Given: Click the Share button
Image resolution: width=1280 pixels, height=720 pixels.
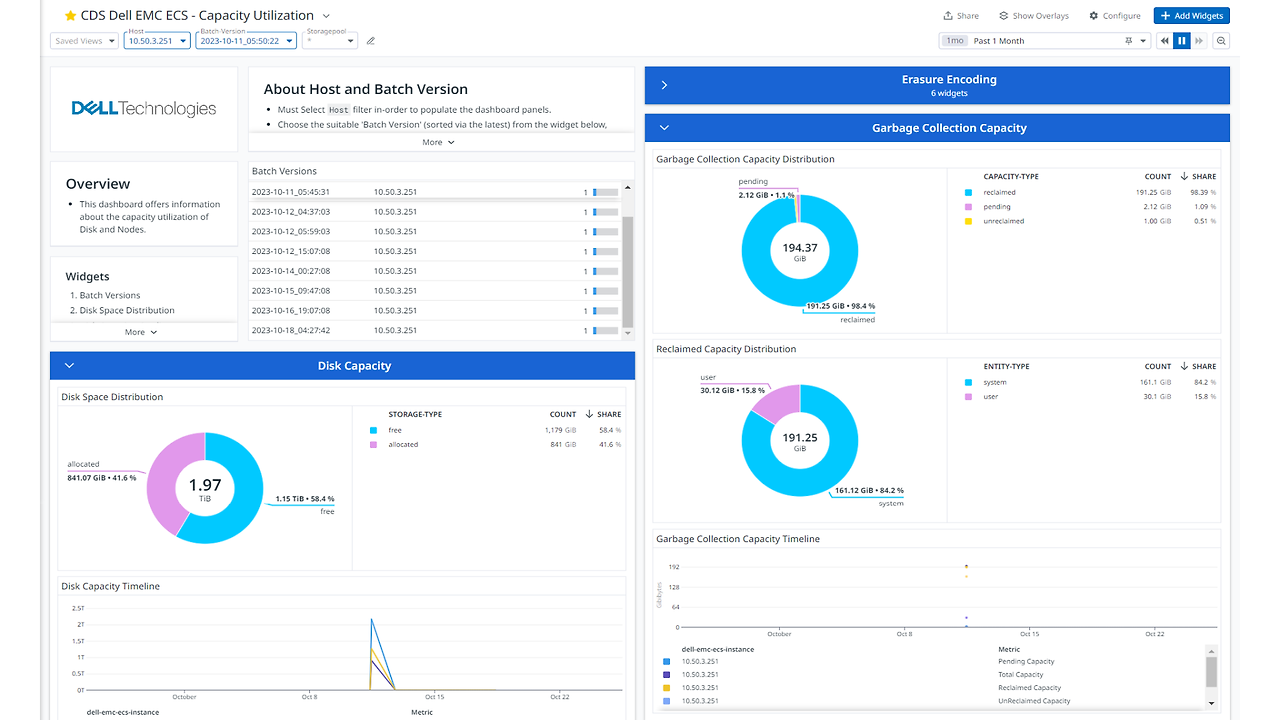Looking at the screenshot, I should pos(961,16).
